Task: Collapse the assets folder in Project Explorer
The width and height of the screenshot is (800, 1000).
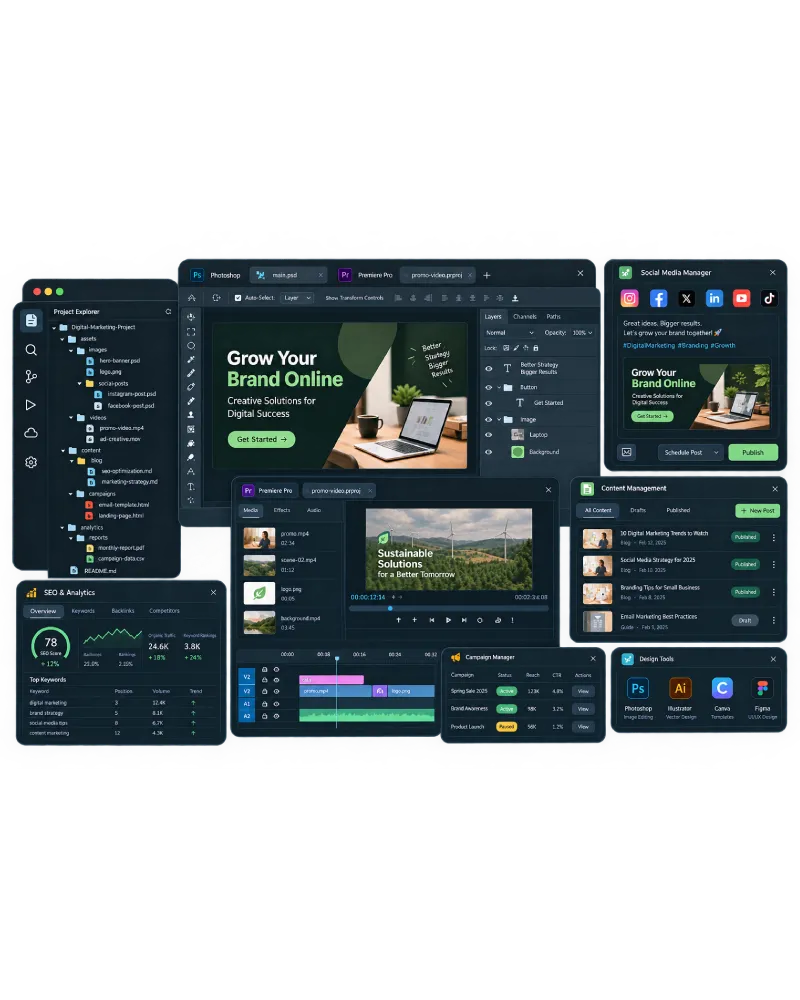Action: [x=63, y=339]
